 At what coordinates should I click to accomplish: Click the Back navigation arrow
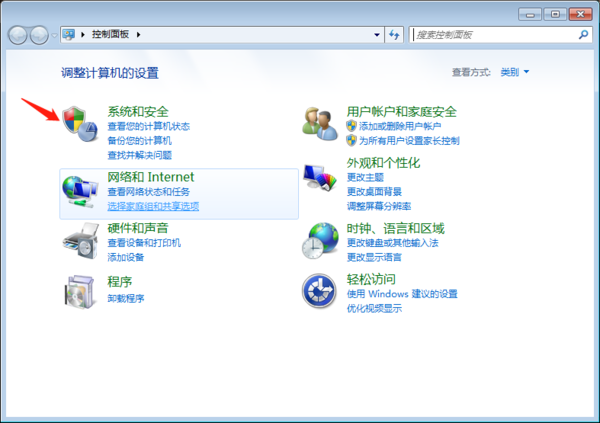(x=18, y=35)
